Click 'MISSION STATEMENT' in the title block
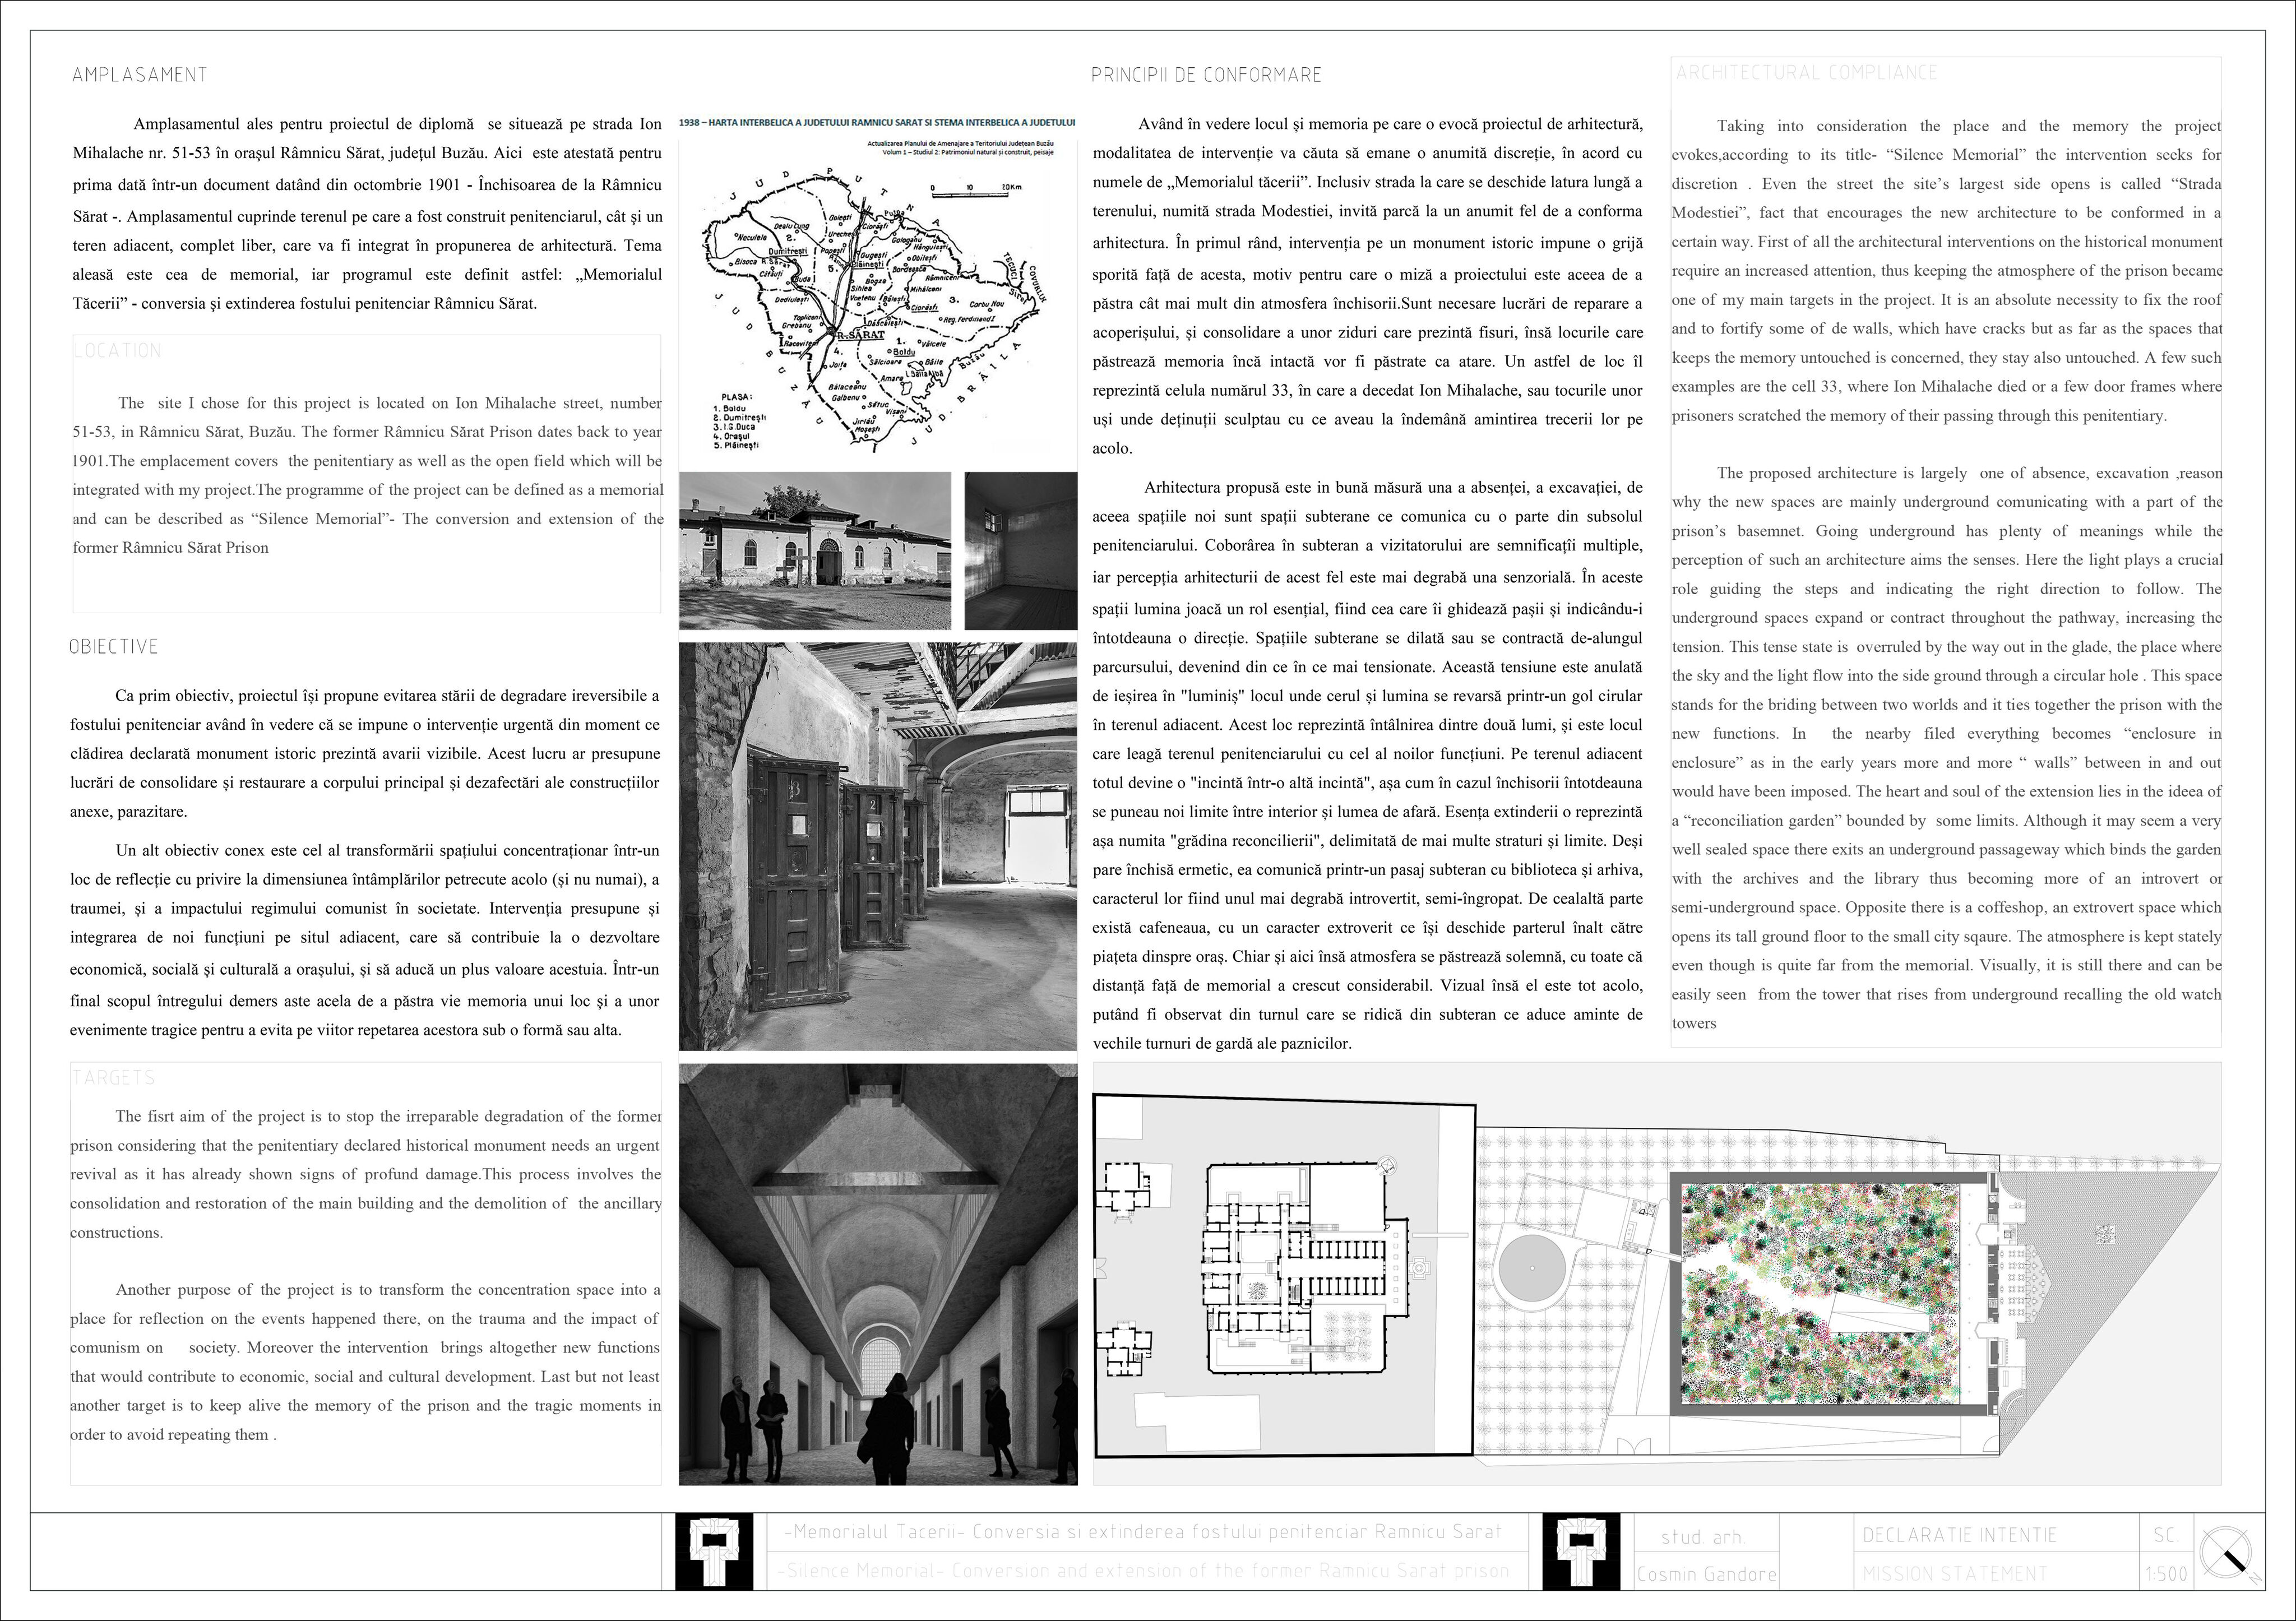The image size is (2296, 1621). 1955,1574
